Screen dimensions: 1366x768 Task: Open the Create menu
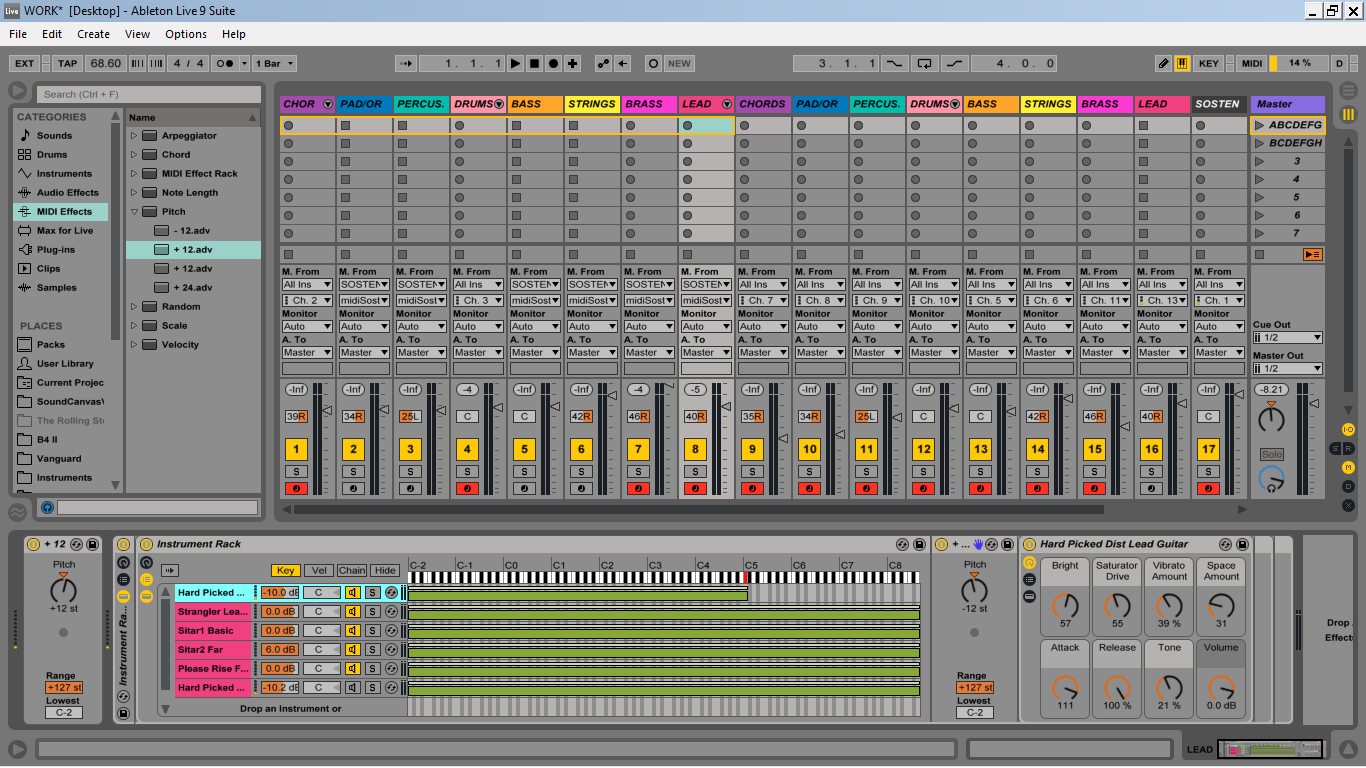93,34
